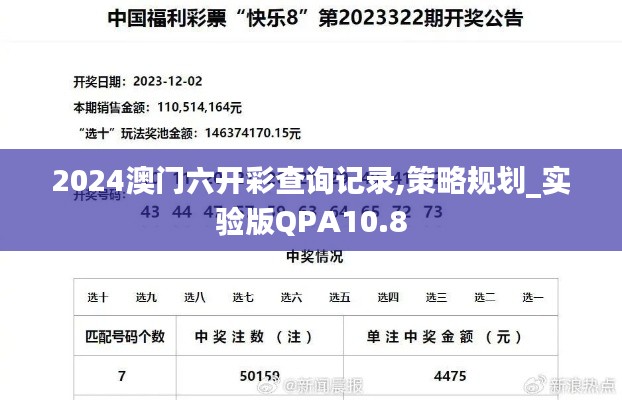Select the '选二' tab in the table

tap(485, 297)
